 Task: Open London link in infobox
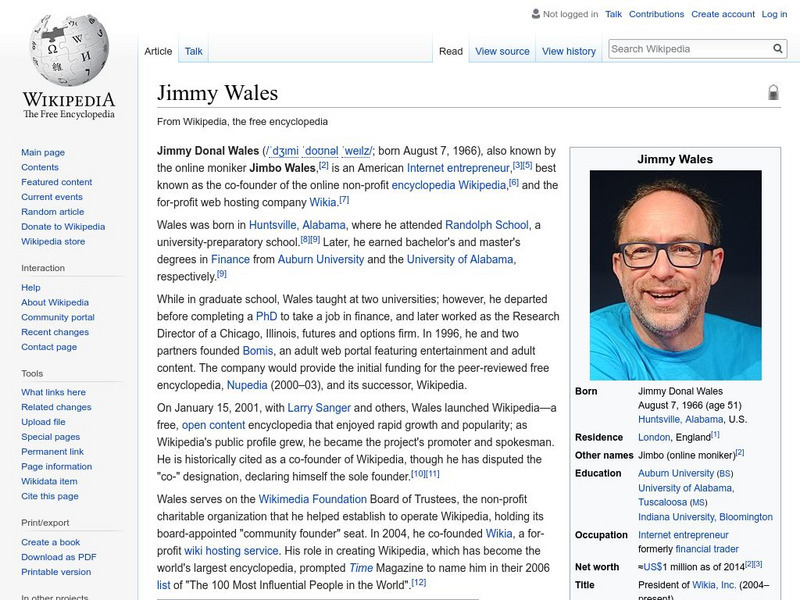pyautogui.click(x=654, y=437)
